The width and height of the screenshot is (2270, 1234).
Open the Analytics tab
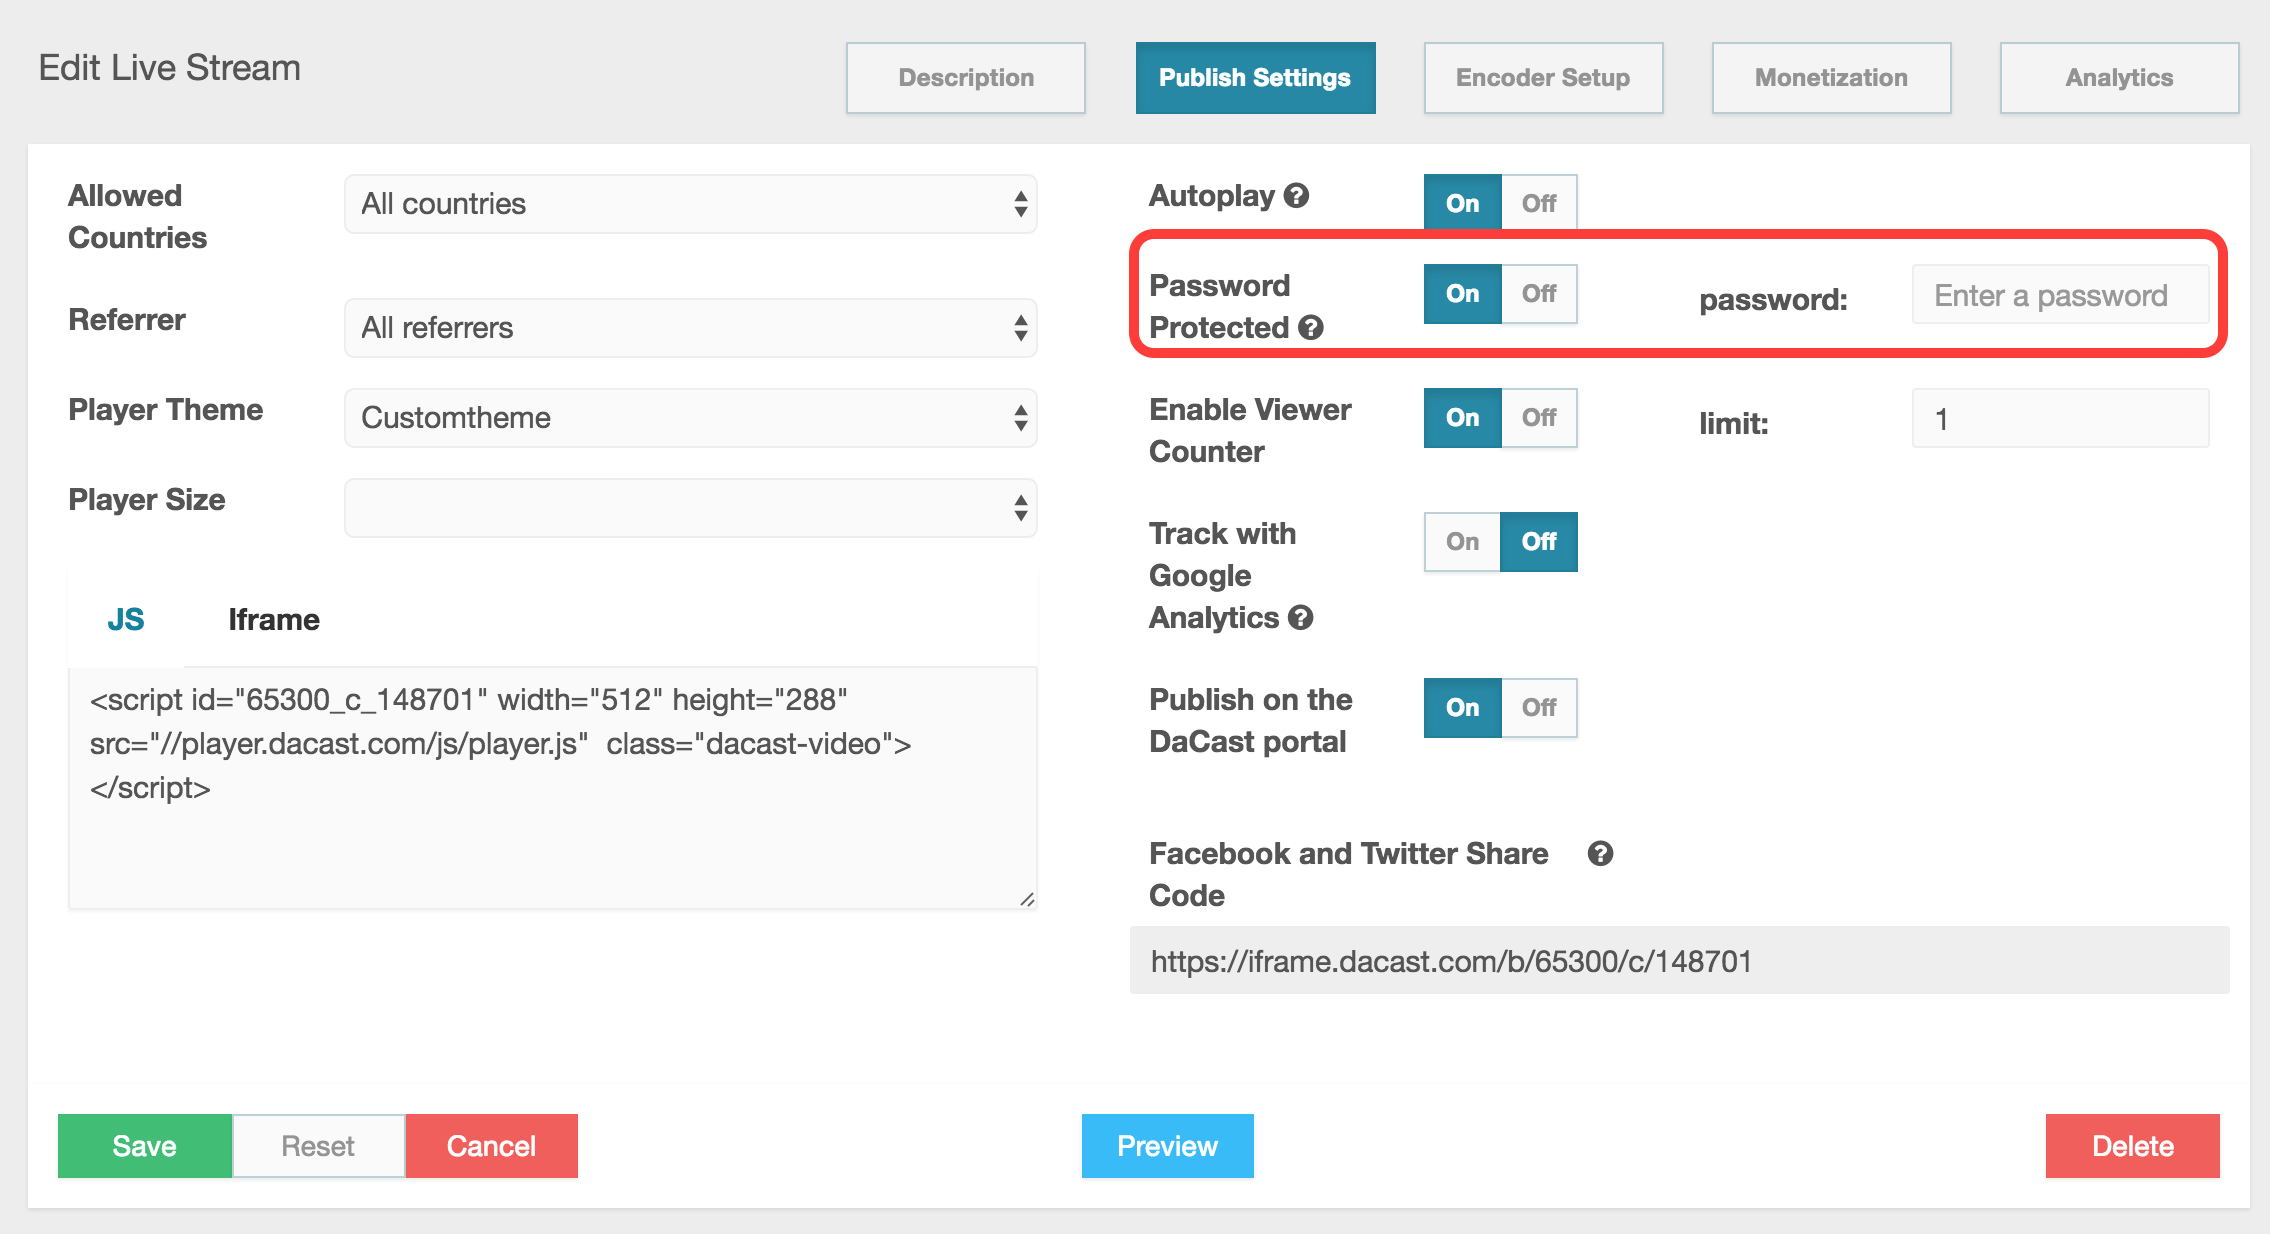pyautogui.click(x=2119, y=78)
